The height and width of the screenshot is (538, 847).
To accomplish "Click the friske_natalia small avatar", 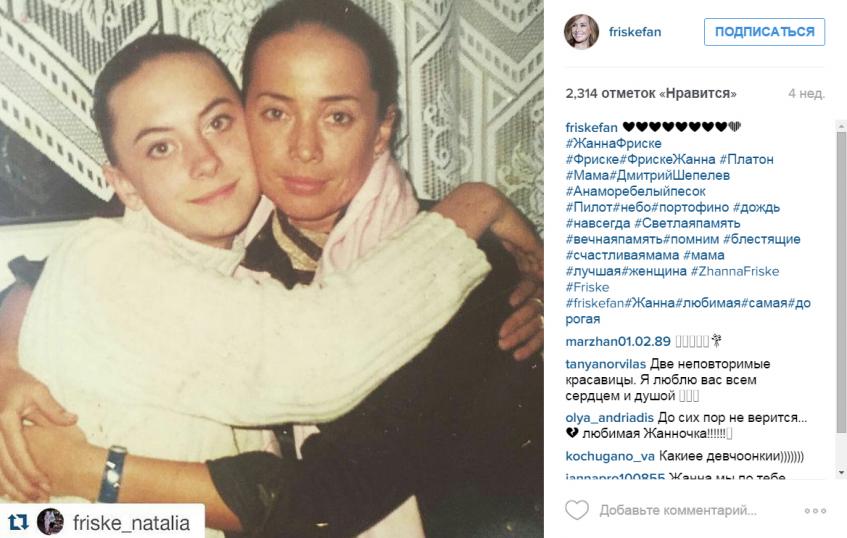I will 50,522.
